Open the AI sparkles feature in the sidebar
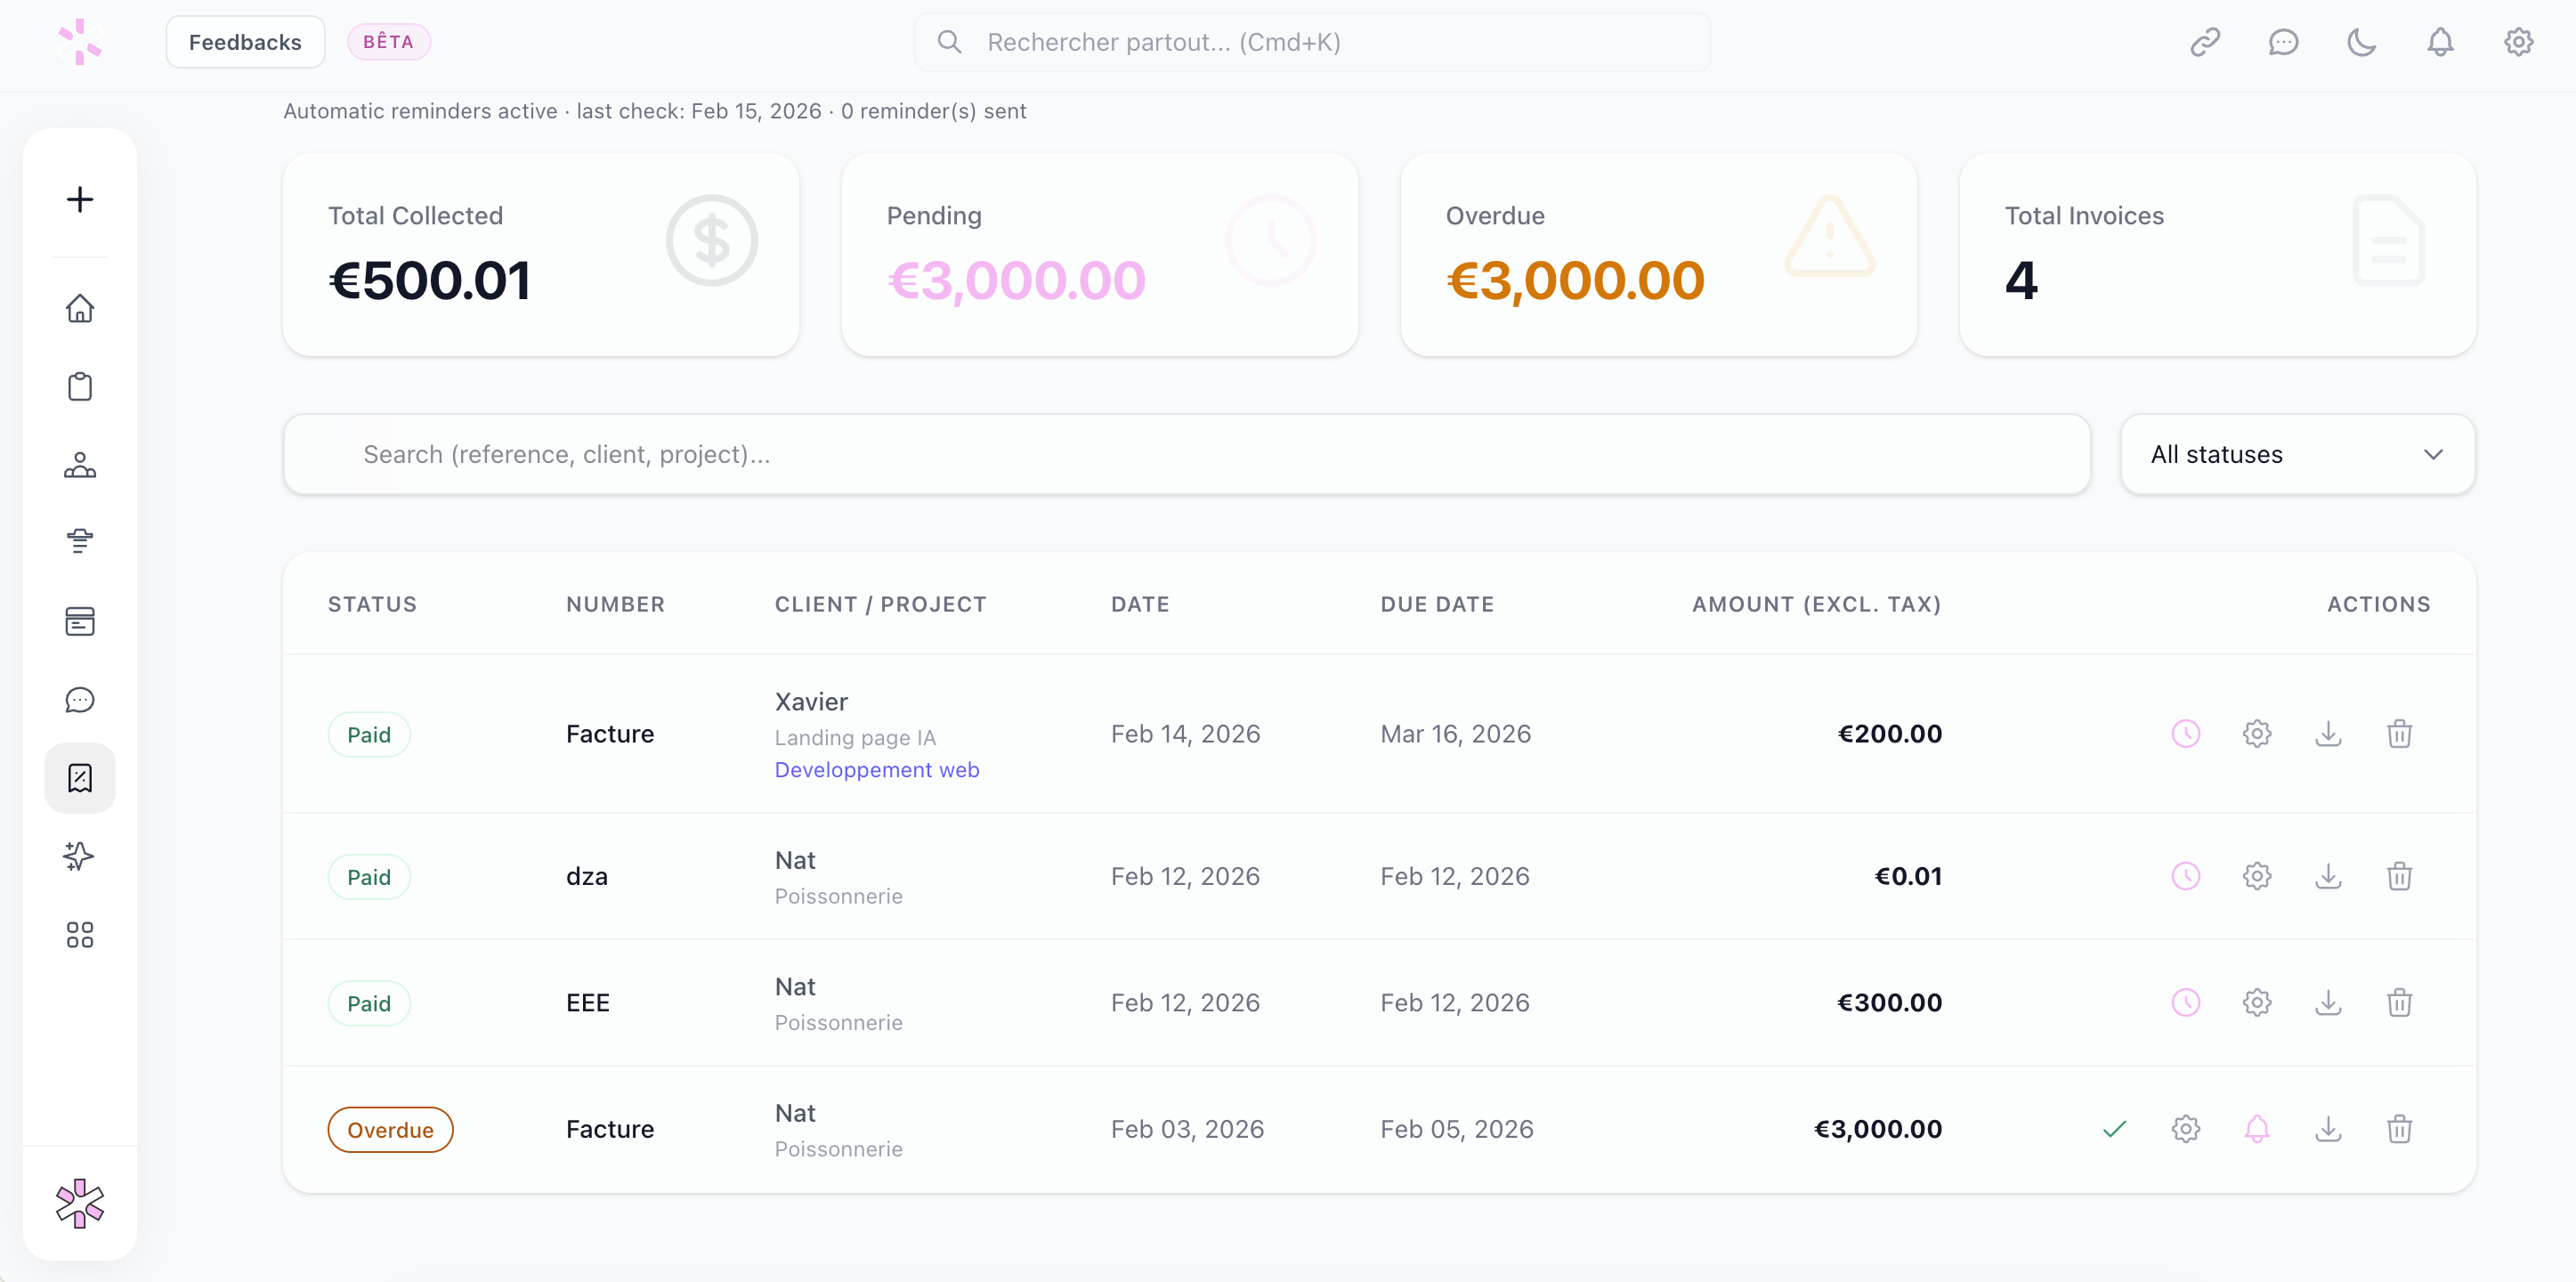2576x1282 pixels. point(80,856)
